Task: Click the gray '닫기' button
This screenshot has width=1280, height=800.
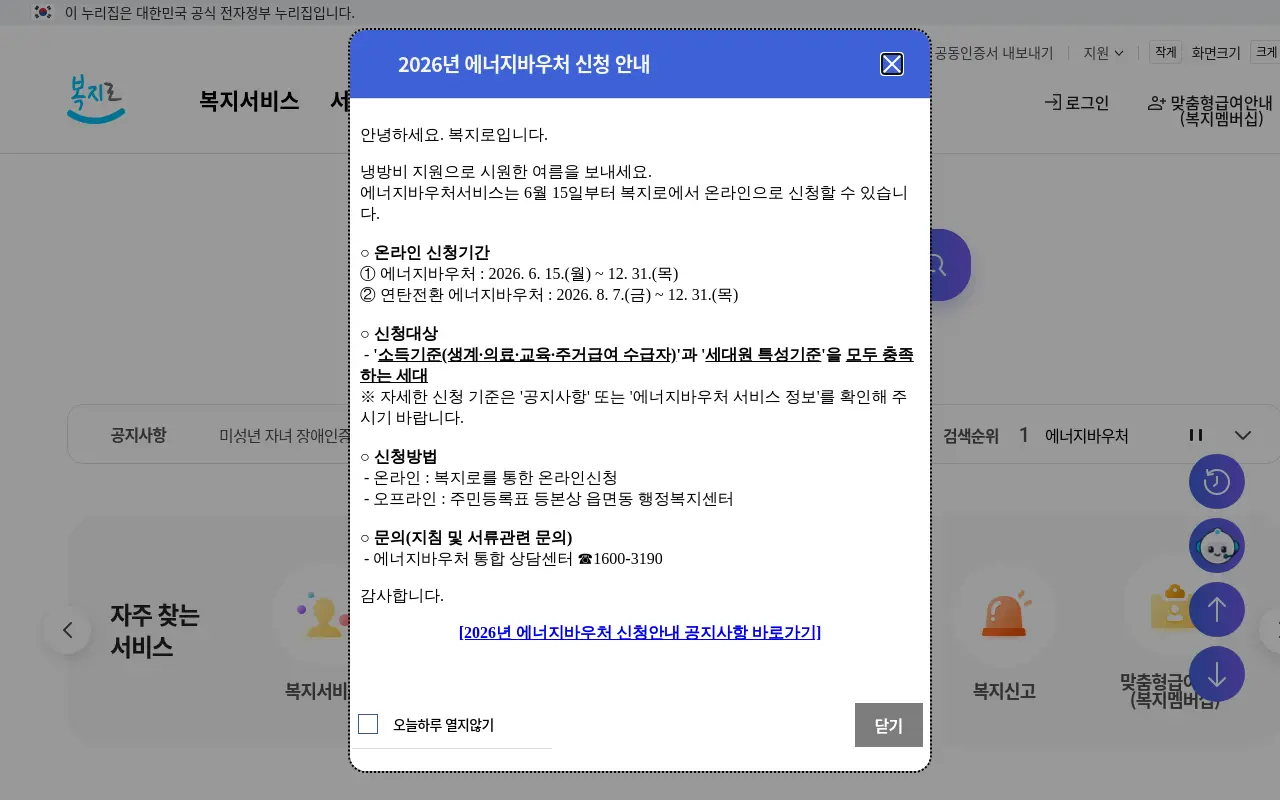Action: (x=889, y=725)
